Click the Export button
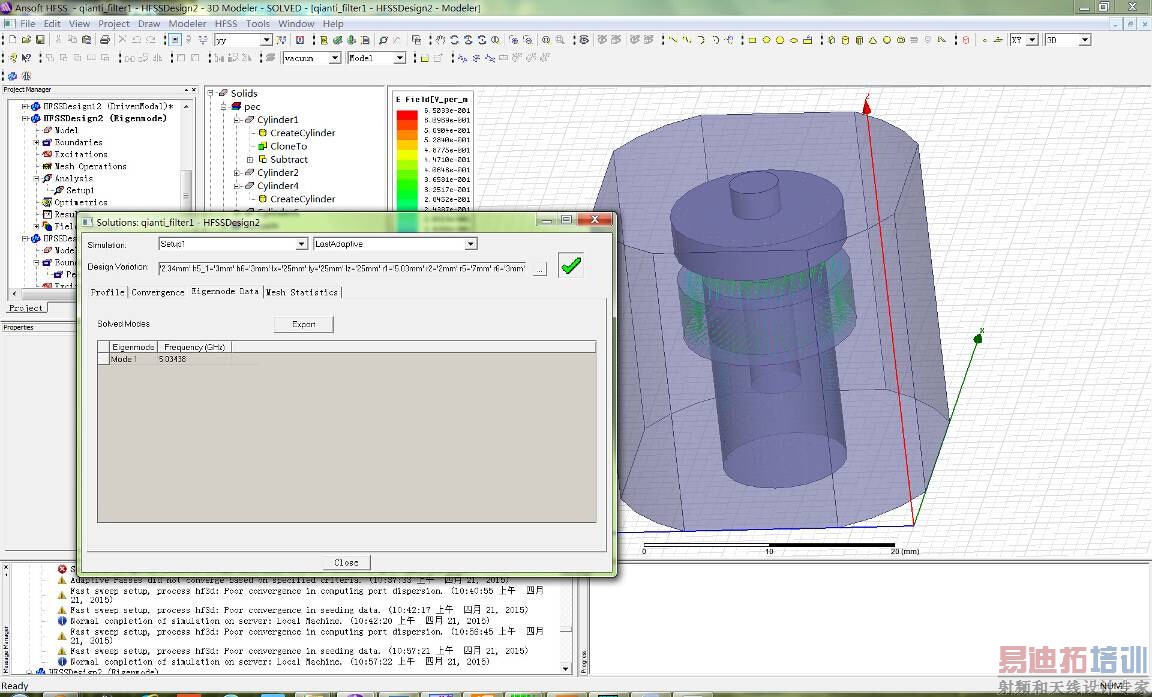The width and height of the screenshot is (1152, 697). pos(303,324)
